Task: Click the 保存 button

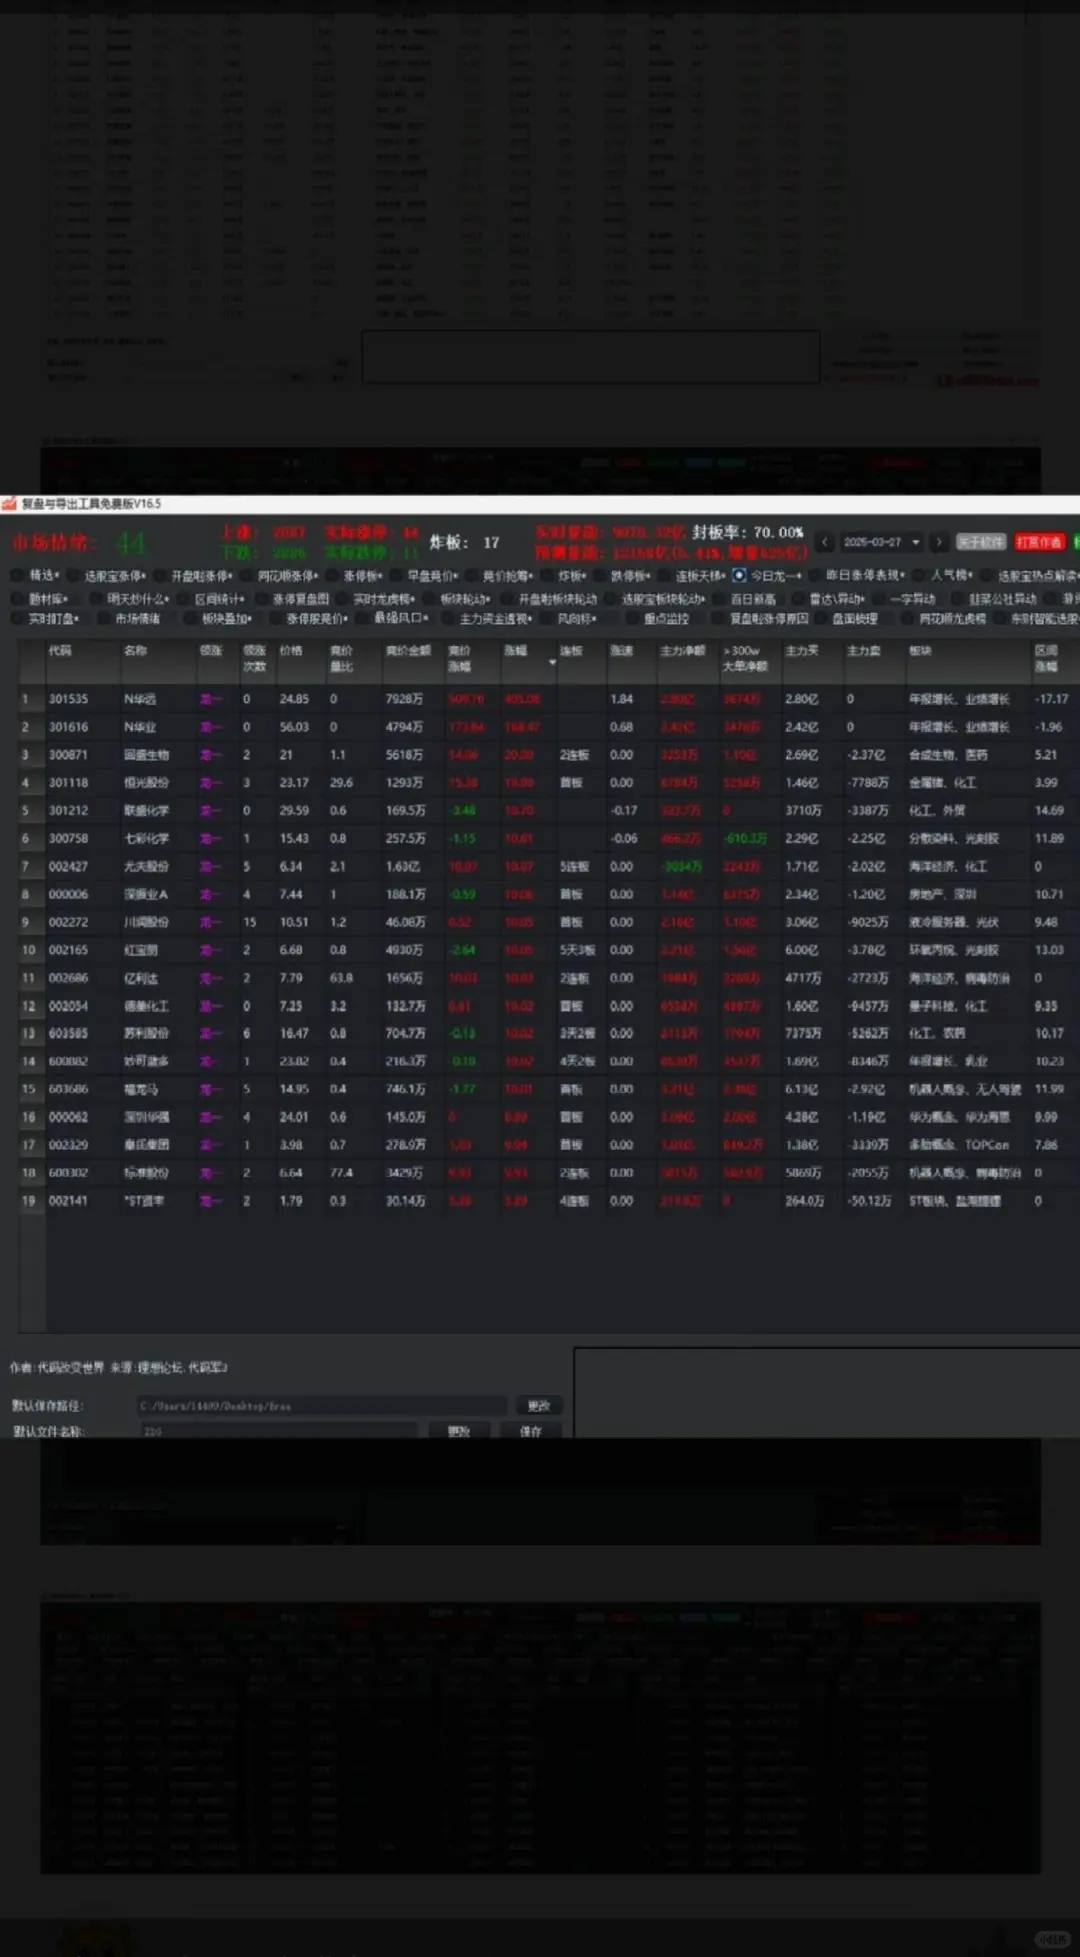Action: click(x=530, y=1431)
